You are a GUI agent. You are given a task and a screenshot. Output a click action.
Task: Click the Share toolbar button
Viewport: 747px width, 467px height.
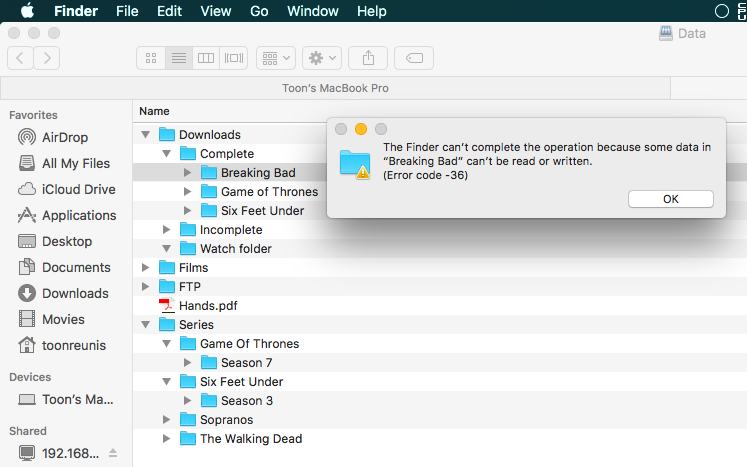coord(368,58)
